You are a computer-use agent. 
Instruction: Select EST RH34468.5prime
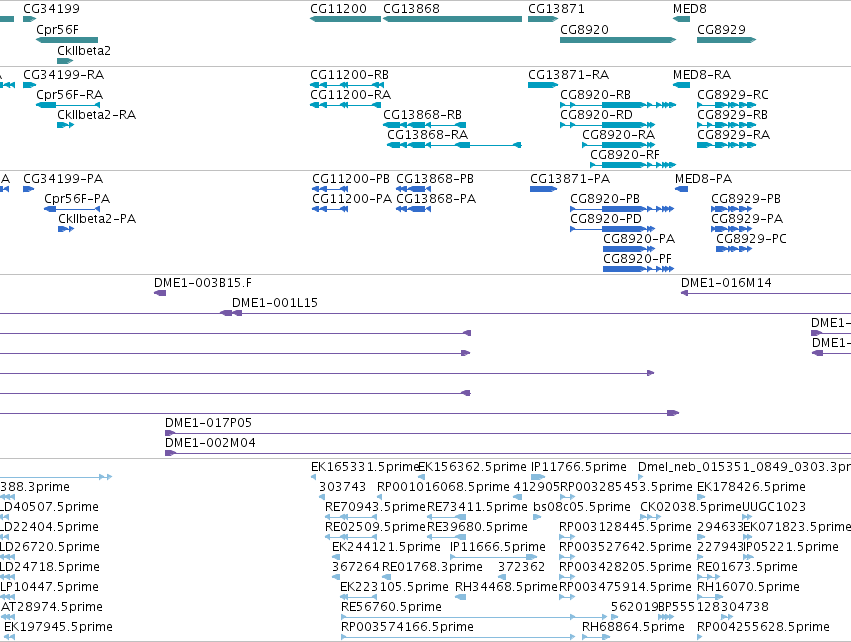pyautogui.click(x=506, y=587)
